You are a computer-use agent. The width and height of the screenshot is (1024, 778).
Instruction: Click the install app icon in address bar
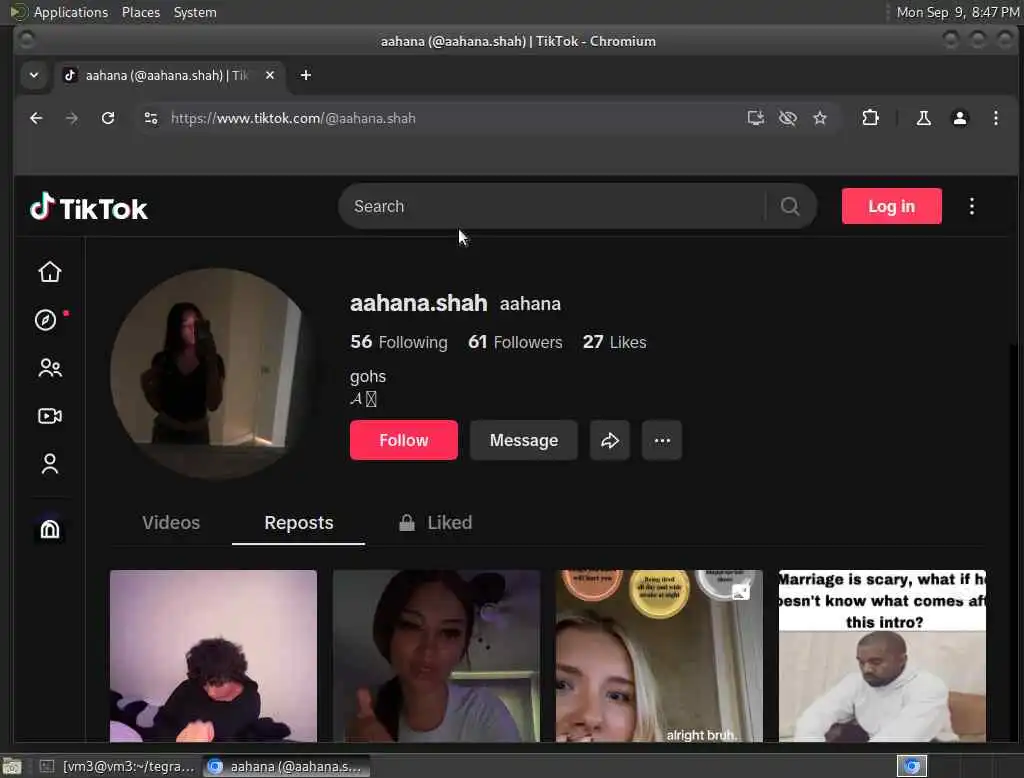pos(756,118)
